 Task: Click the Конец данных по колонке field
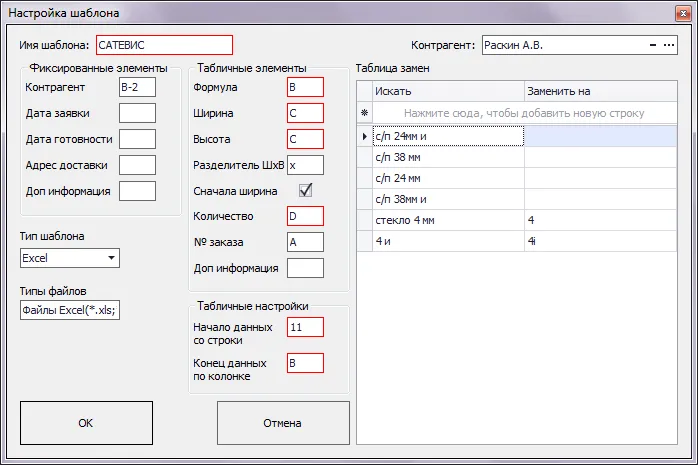point(305,363)
